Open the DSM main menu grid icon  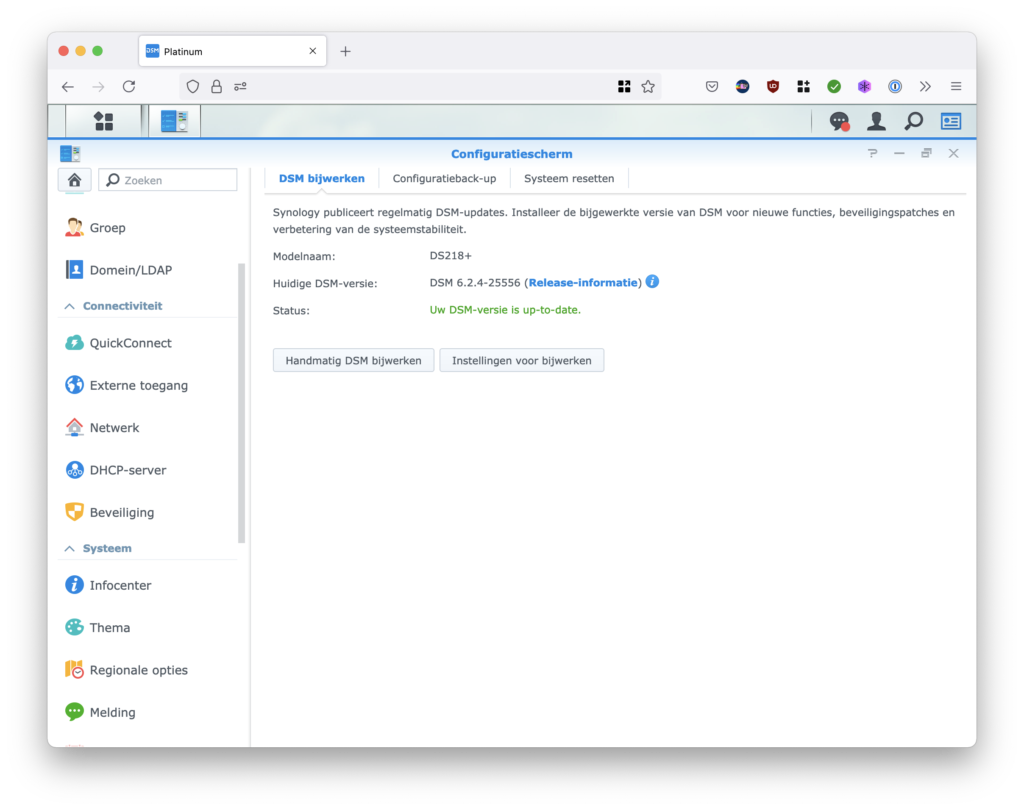[x=103, y=121]
